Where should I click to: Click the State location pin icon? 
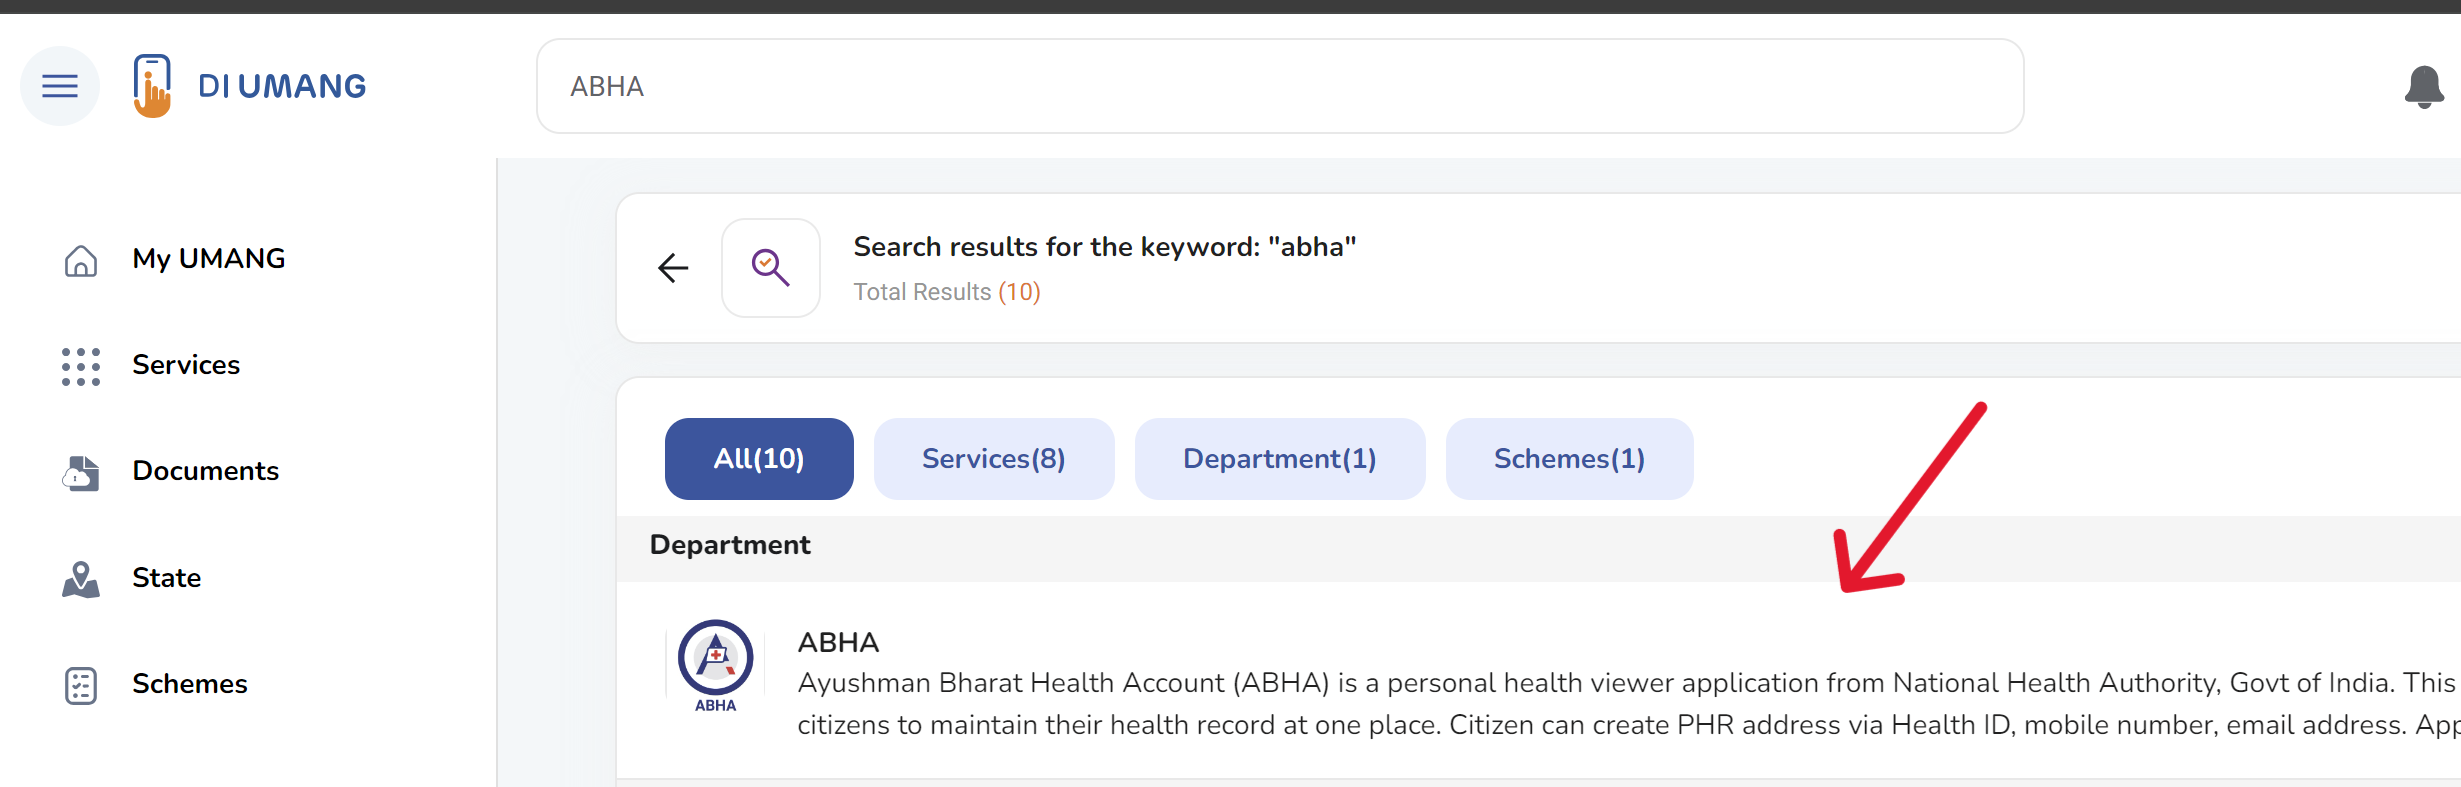(80, 578)
